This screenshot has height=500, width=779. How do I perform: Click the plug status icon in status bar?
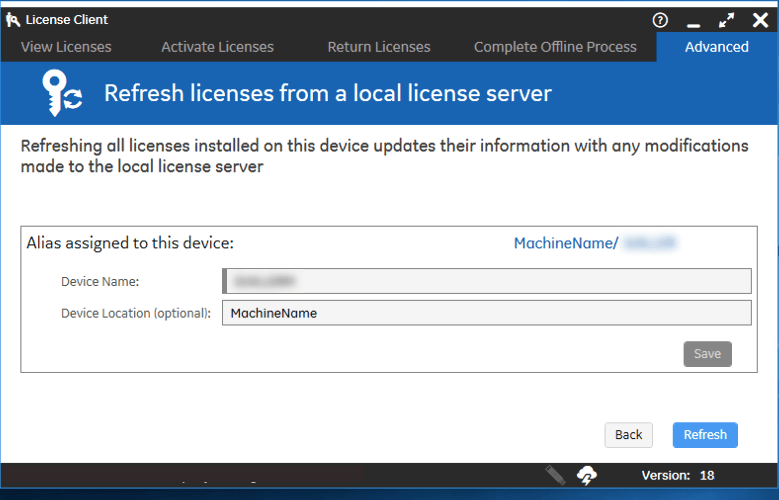(x=555, y=475)
